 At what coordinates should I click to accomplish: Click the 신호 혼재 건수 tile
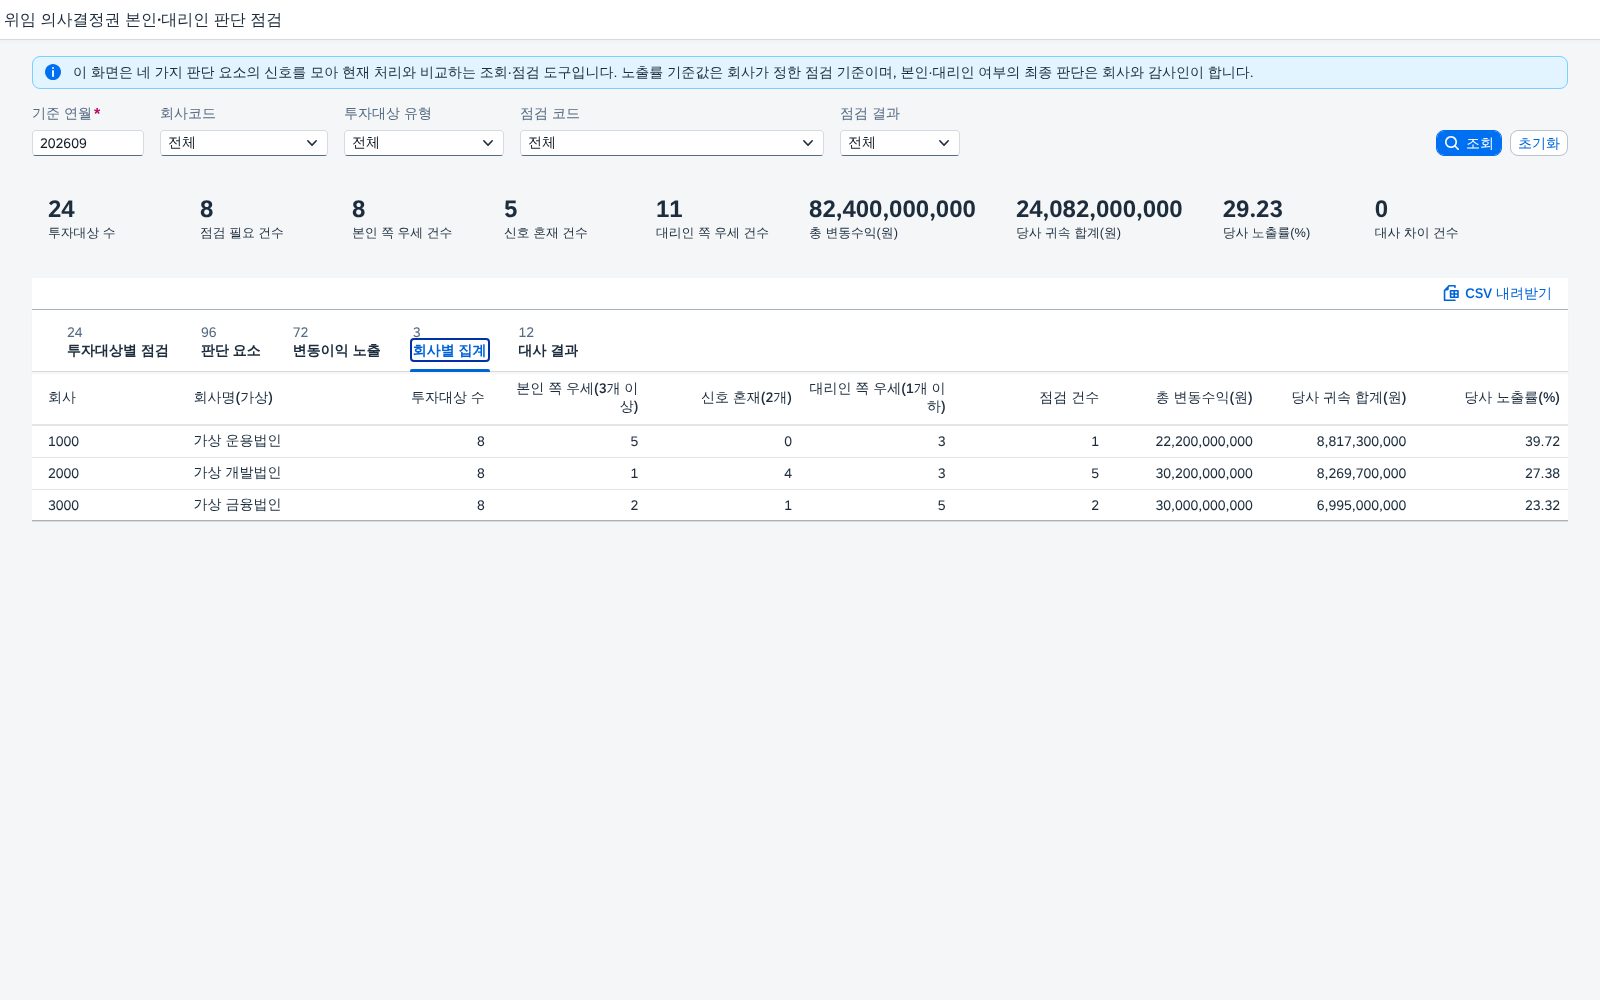click(x=545, y=219)
